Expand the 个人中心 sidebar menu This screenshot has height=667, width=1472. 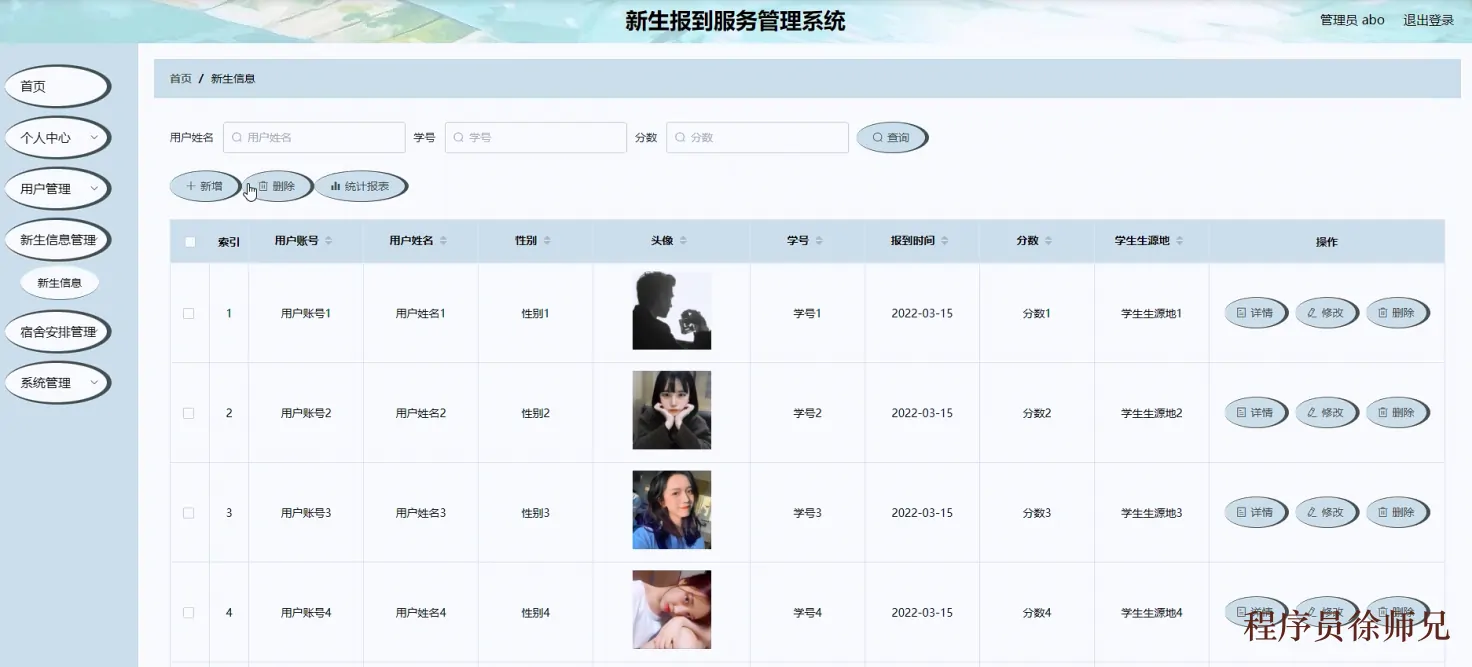coord(57,138)
